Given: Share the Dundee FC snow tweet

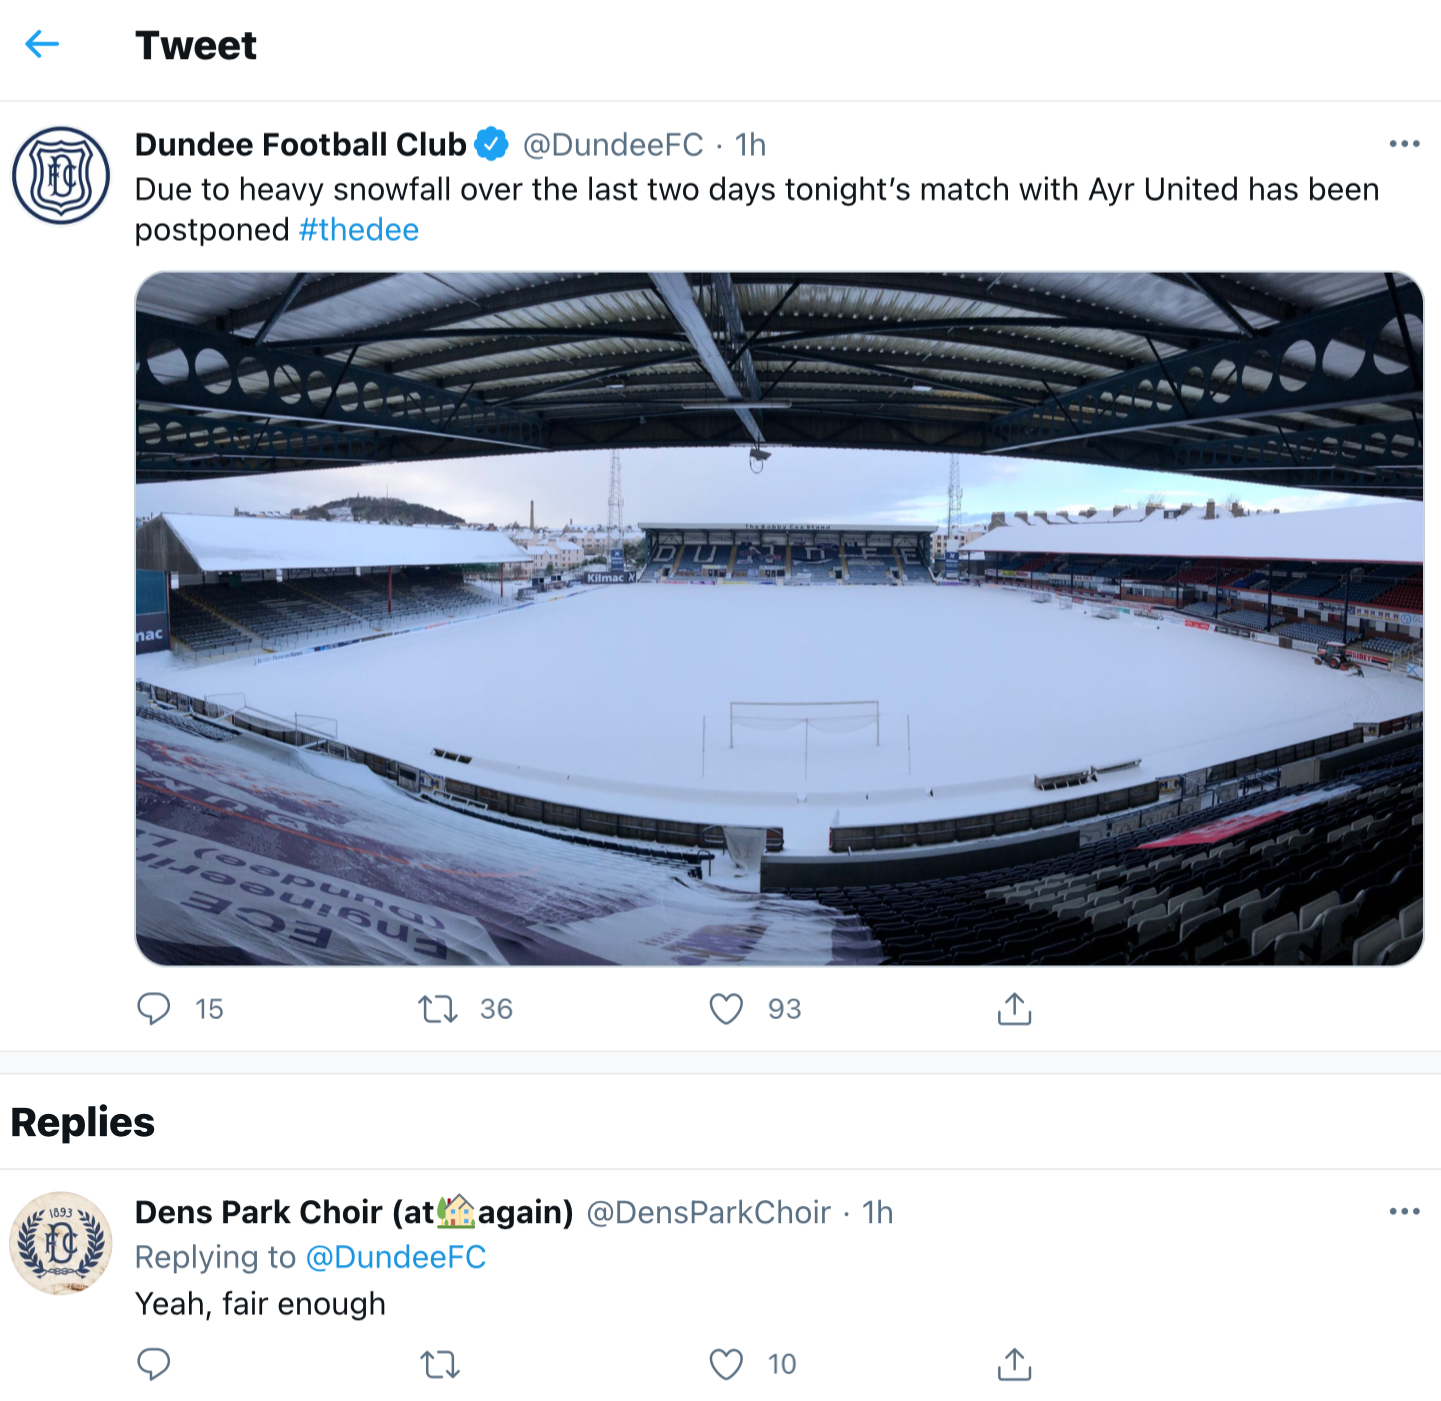Looking at the screenshot, I should click(x=1014, y=1009).
